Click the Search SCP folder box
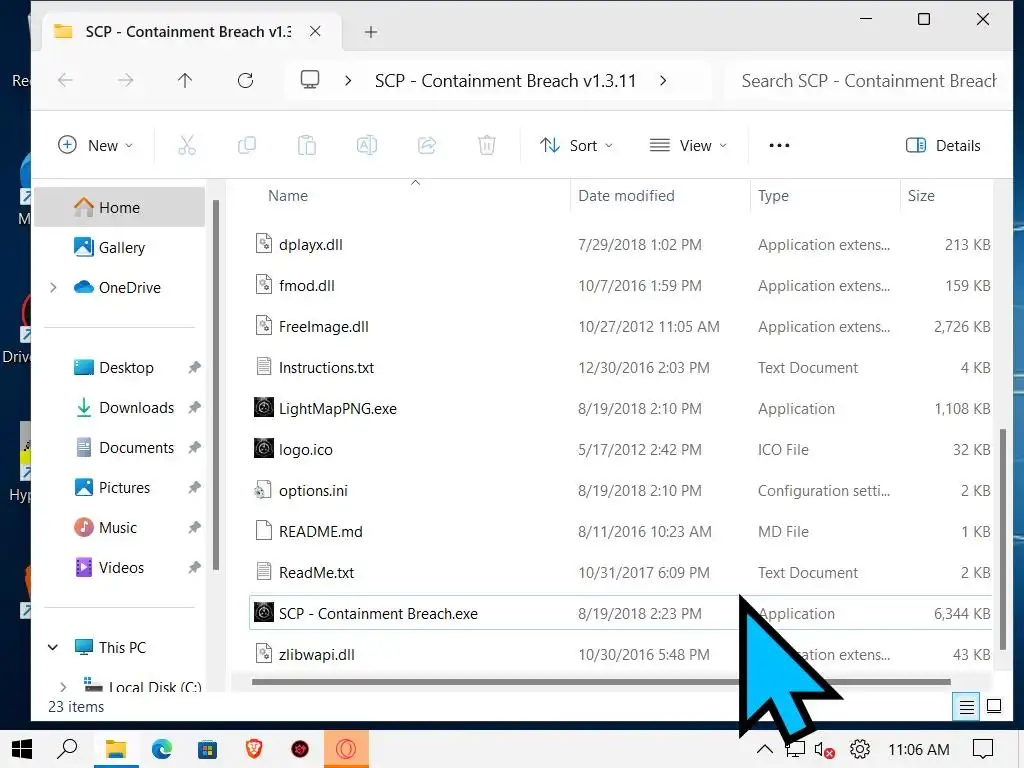The height and width of the screenshot is (768, 1024). pos(869,80)
